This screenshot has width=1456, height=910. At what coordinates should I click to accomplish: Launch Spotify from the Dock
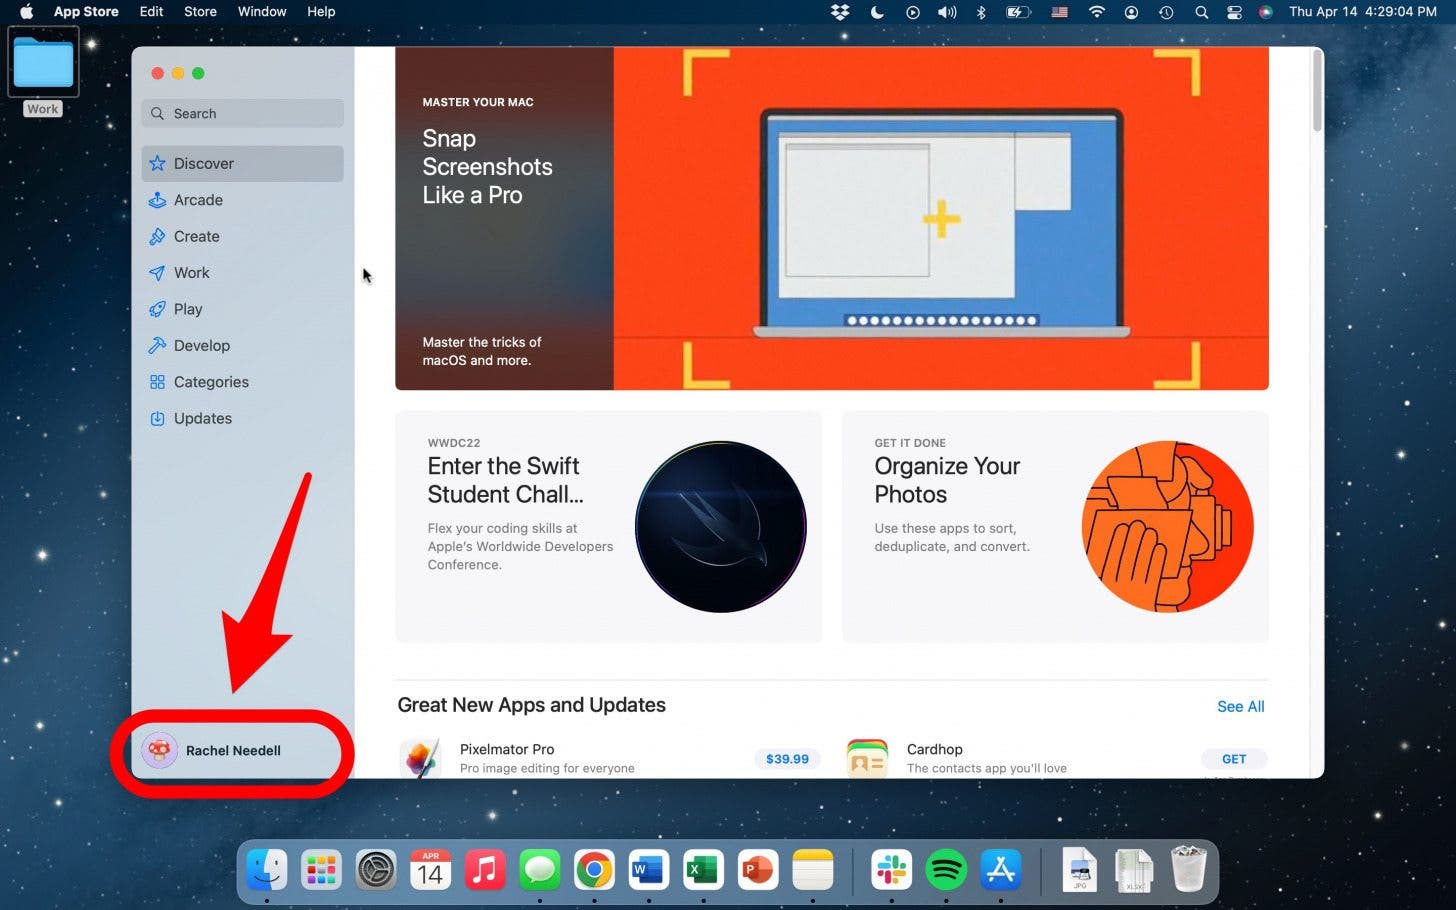946,870
